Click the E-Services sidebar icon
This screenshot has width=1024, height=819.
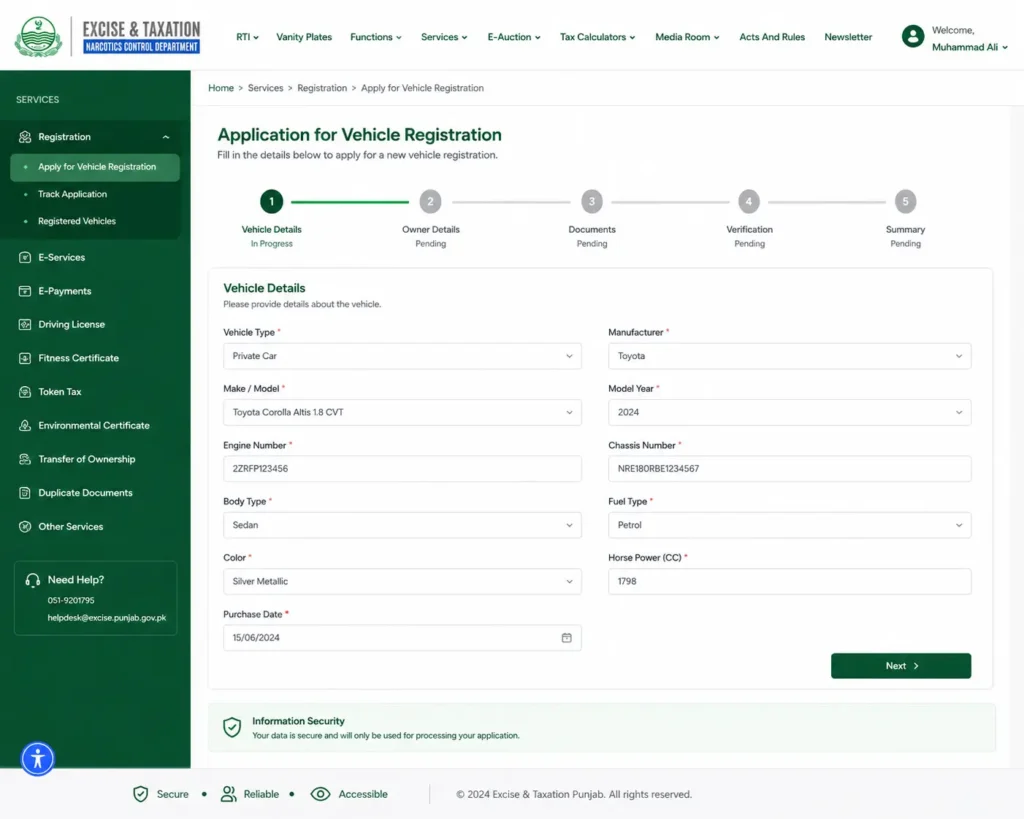click(x=25, y=257)
